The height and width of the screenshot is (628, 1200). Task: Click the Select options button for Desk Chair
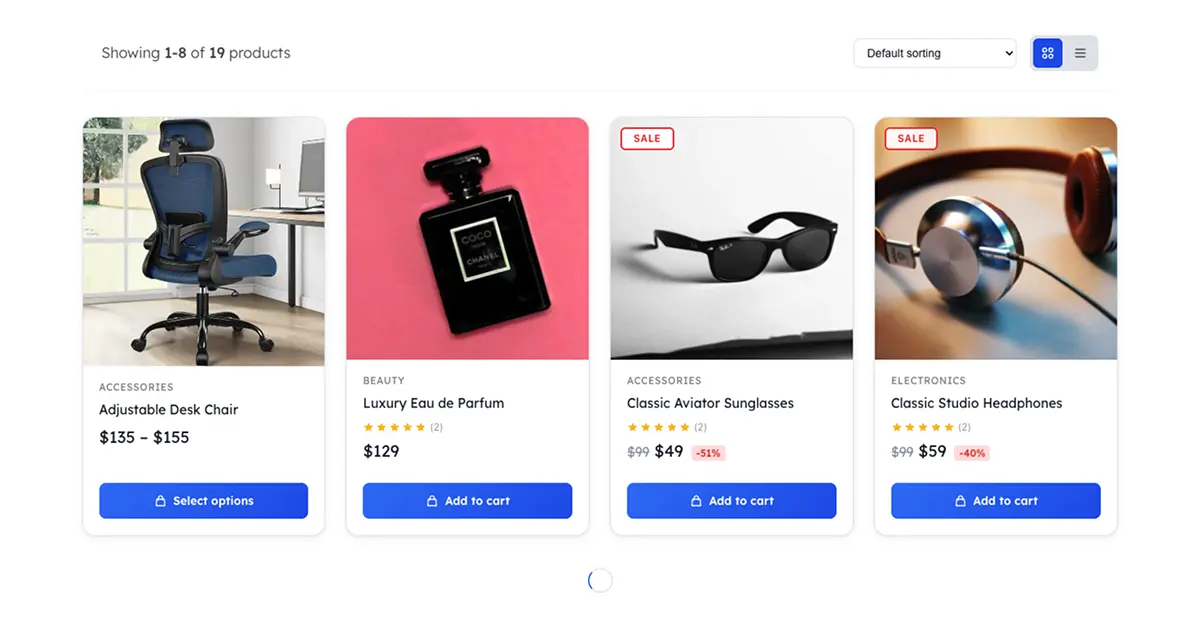point(204,501)
